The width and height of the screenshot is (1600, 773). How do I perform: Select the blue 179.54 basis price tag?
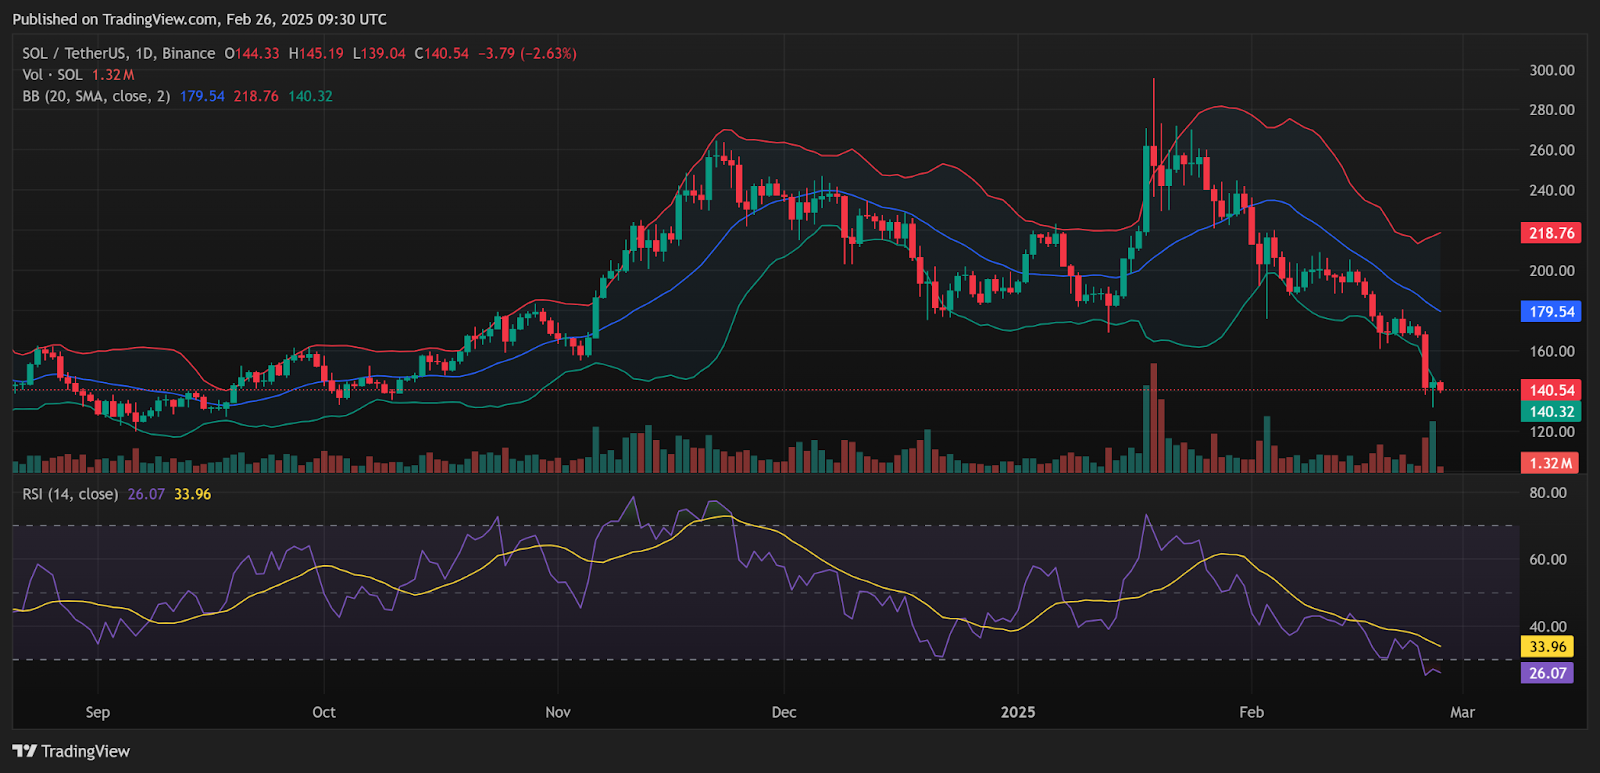coord(1550,312)
